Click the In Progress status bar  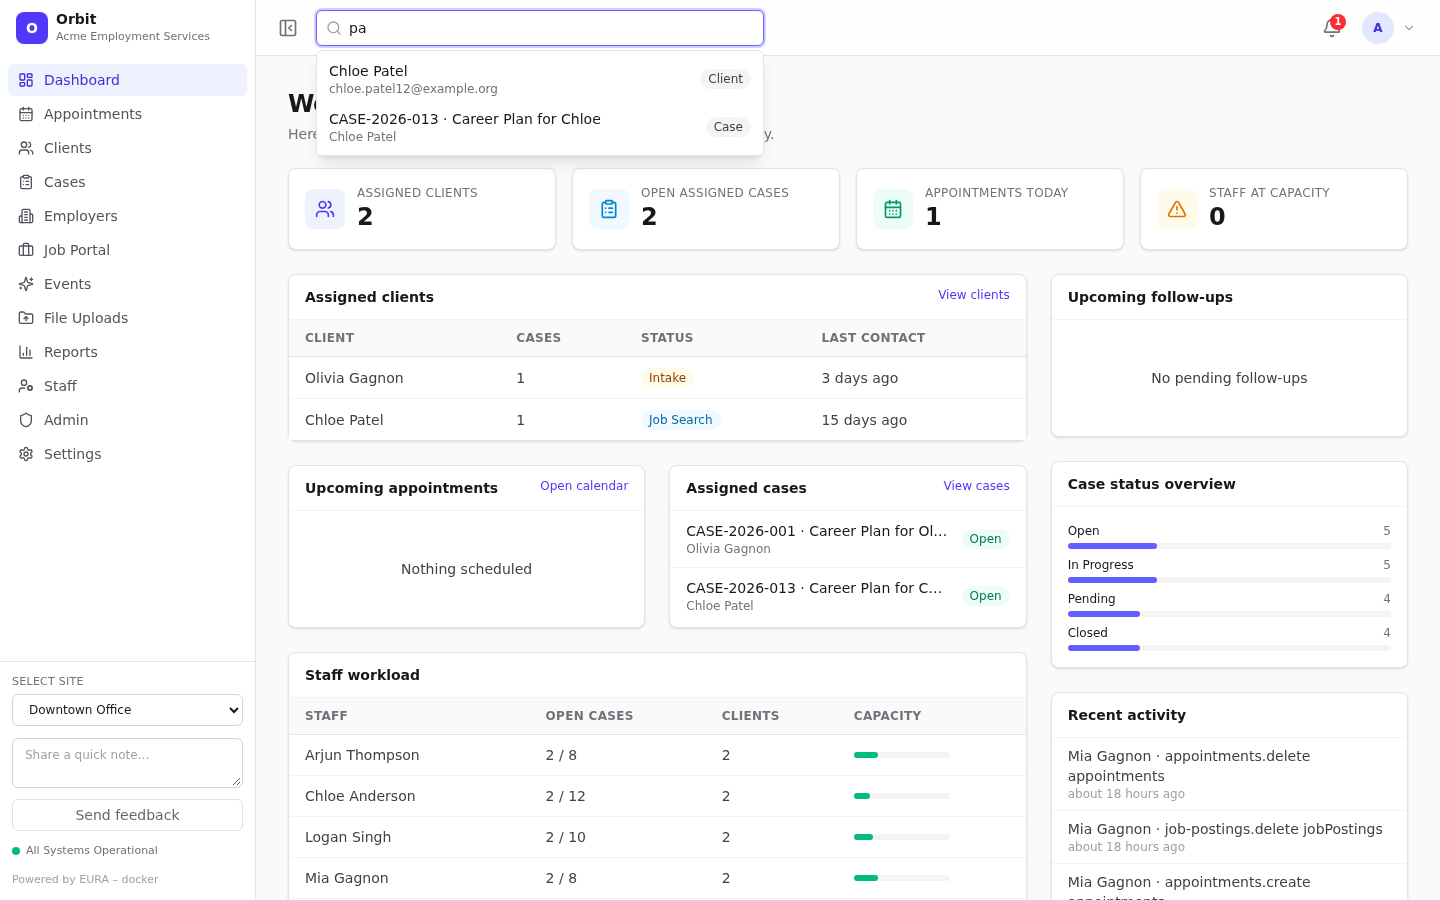(x=1229, y=580)
